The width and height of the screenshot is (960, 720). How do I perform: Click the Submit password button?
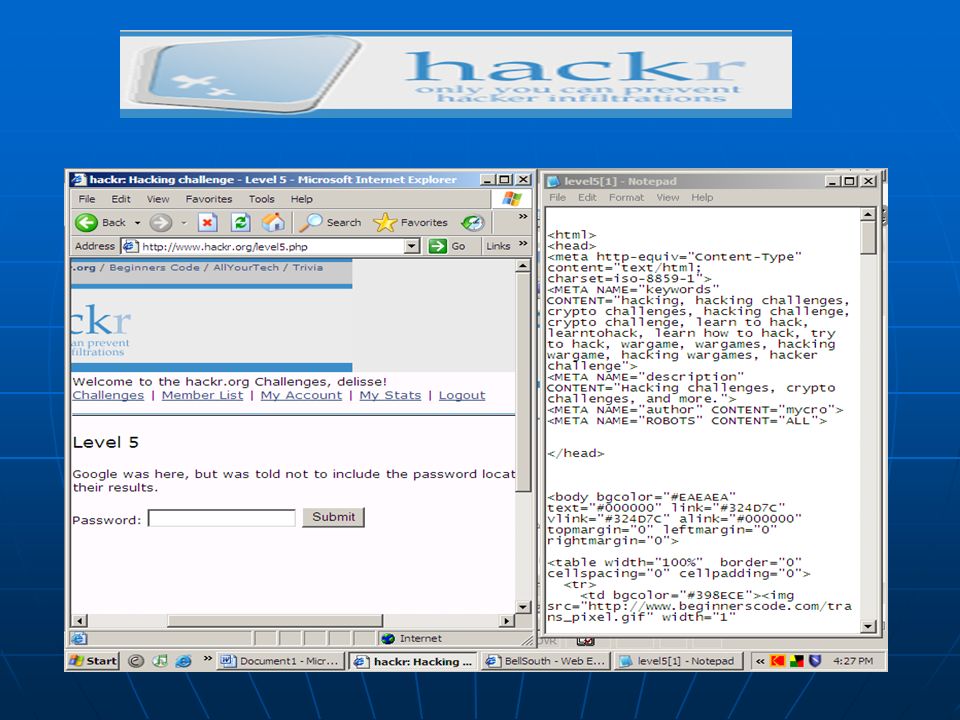click(x=333, y=517)
